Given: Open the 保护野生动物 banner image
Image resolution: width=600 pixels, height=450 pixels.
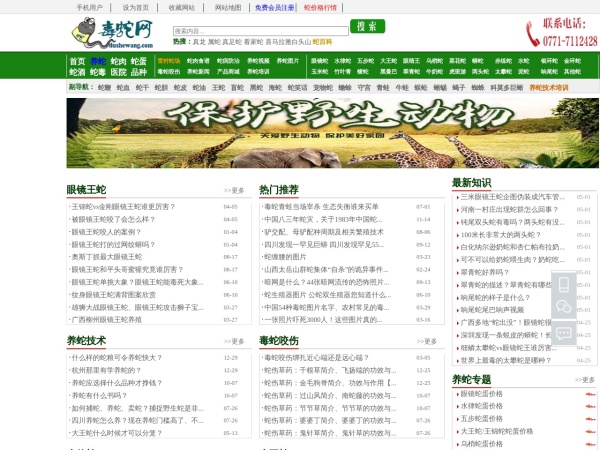Looking at the screenshot, I should (x=333, y=133).
